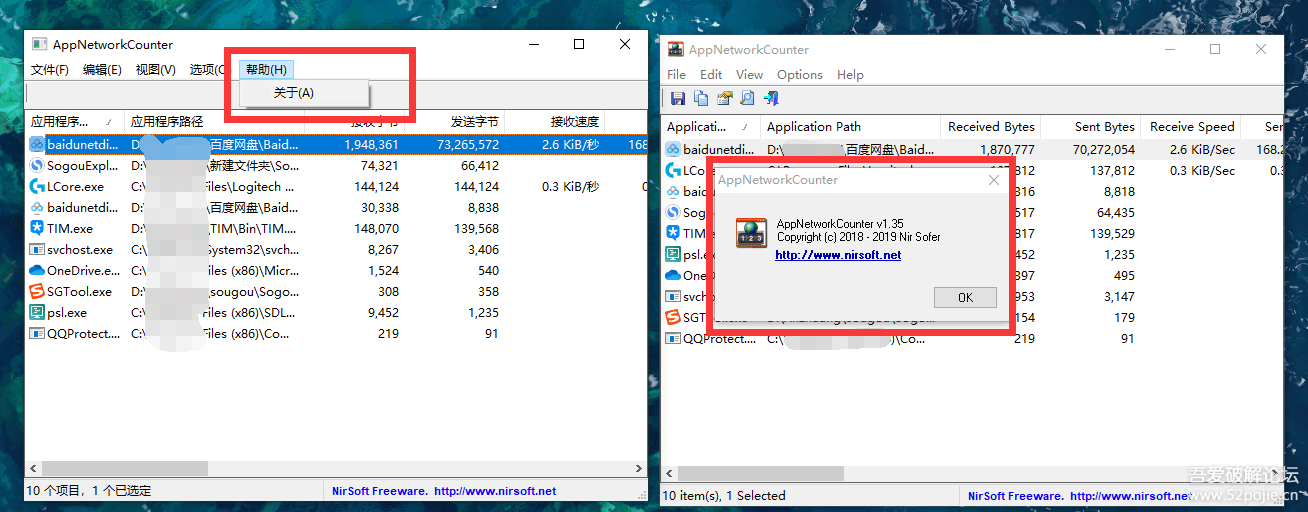Click the 30,338 cell in Chinese window
The width and height of the screenshot is (1308, 512).
coord(380,207)
